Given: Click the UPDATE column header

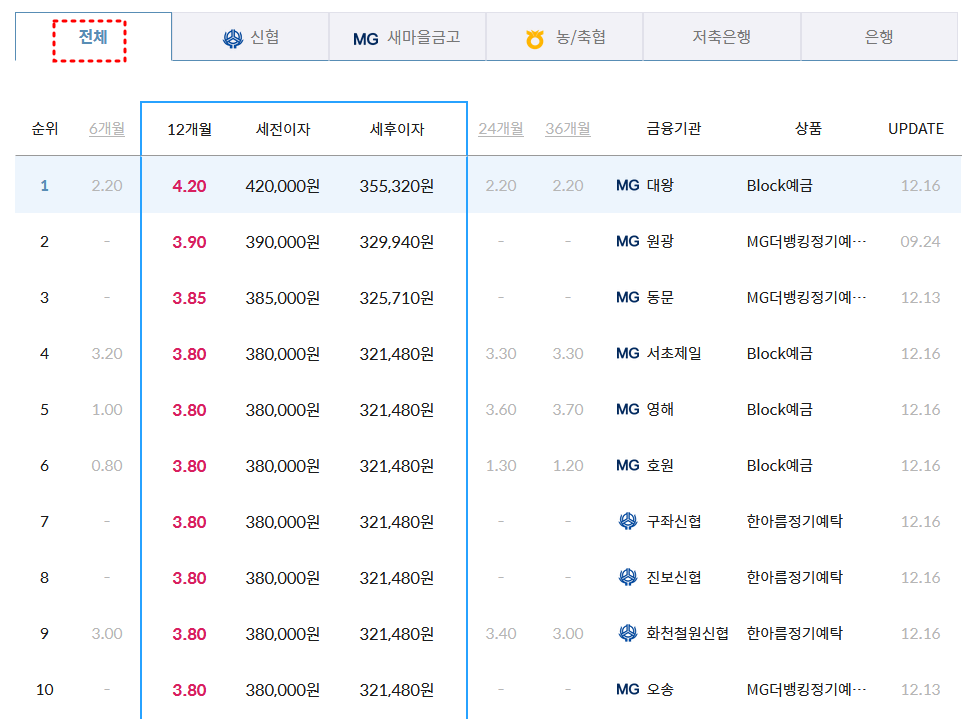Looking at the screenshot, I should pyautogui.click(x=916, y=129).
